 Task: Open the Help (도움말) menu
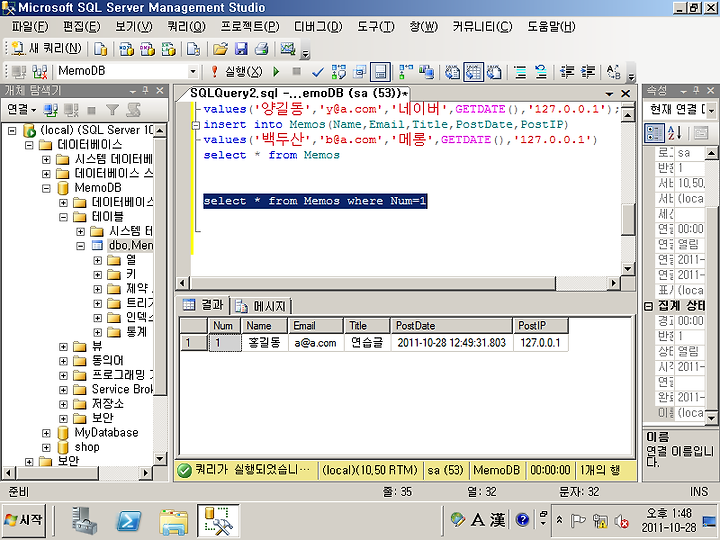pyautogui.click(x=551, y=27)
